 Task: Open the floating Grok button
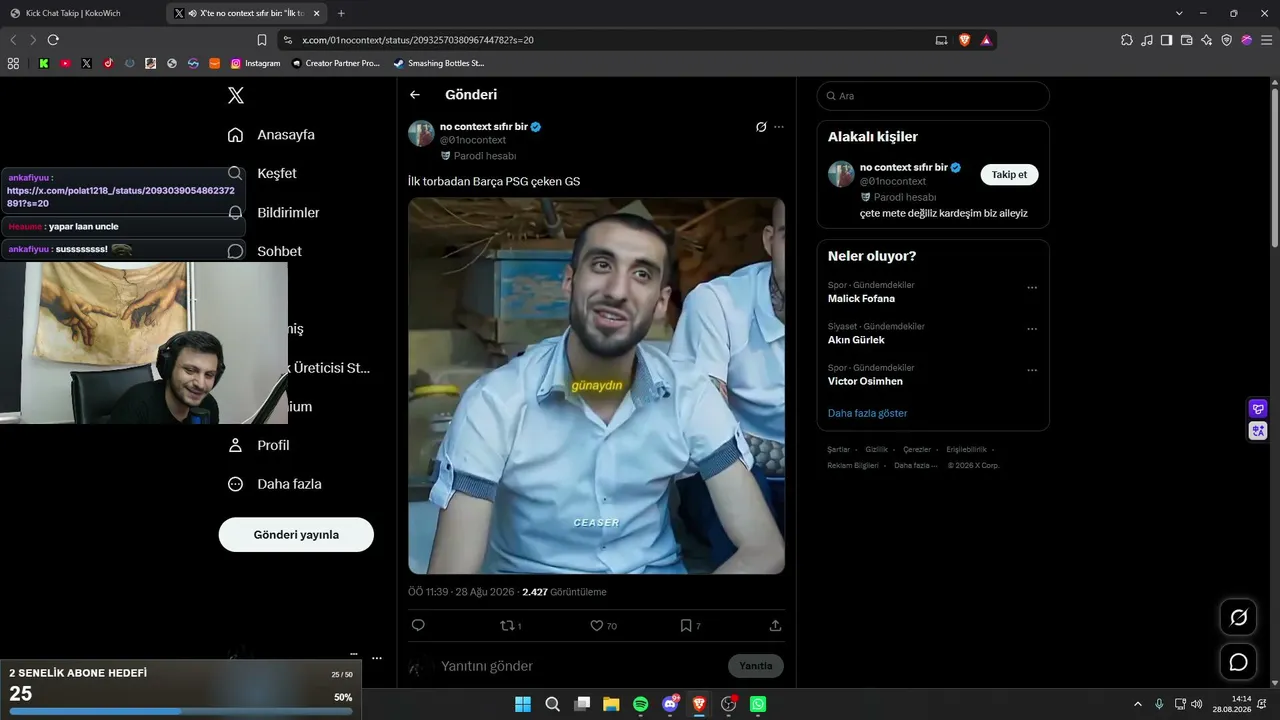[x=1238, y=617]
